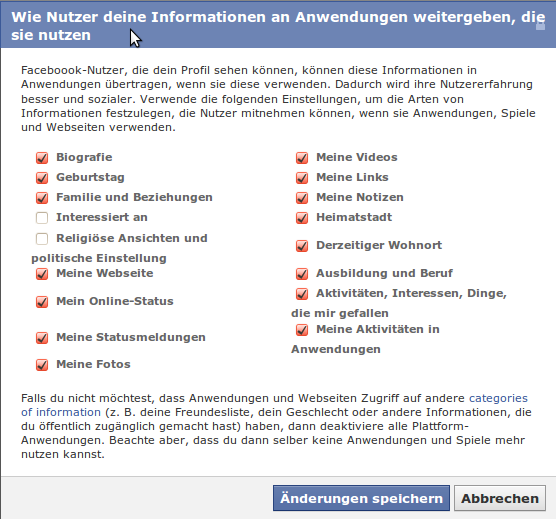Click the Meine Statusmeldungen label
The height and width of the screenshot is (519, 556).
click(131, 337)
